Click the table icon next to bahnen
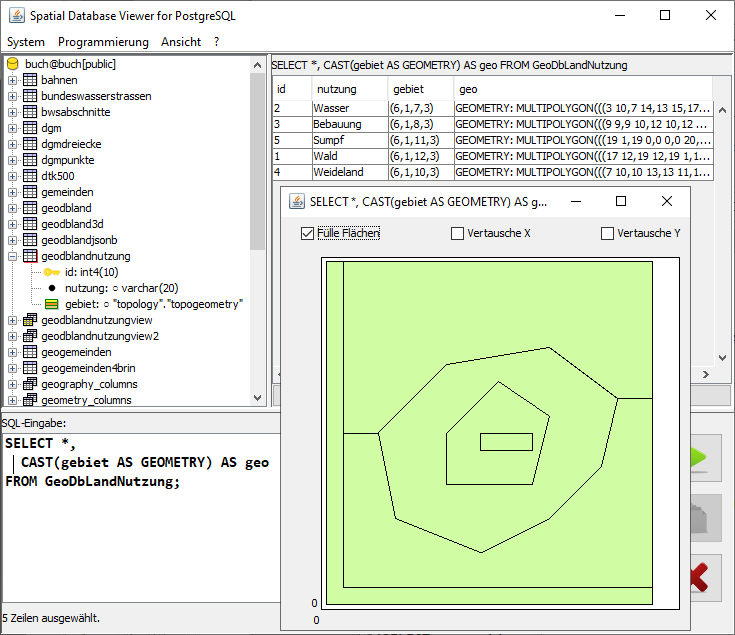 (30, 80)
